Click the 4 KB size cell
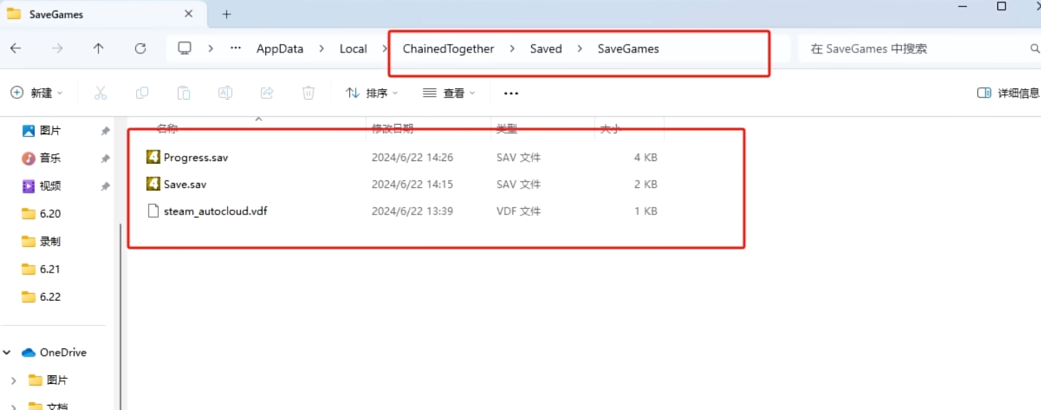 coord(645,158)
